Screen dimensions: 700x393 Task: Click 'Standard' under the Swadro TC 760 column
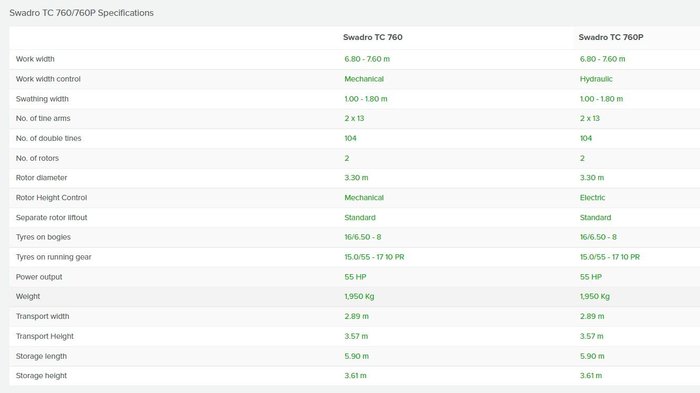pos(360,217)
